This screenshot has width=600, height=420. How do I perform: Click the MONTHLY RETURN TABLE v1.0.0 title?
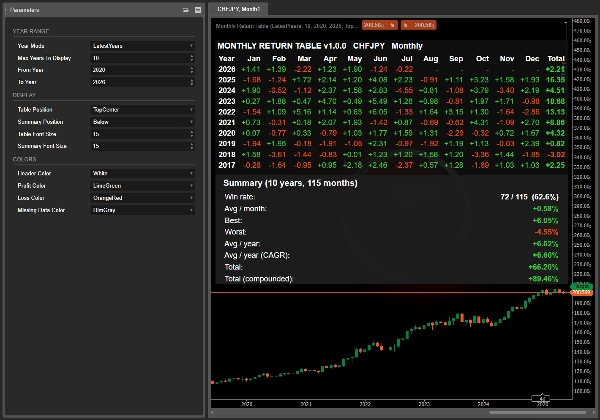(282, 46)
